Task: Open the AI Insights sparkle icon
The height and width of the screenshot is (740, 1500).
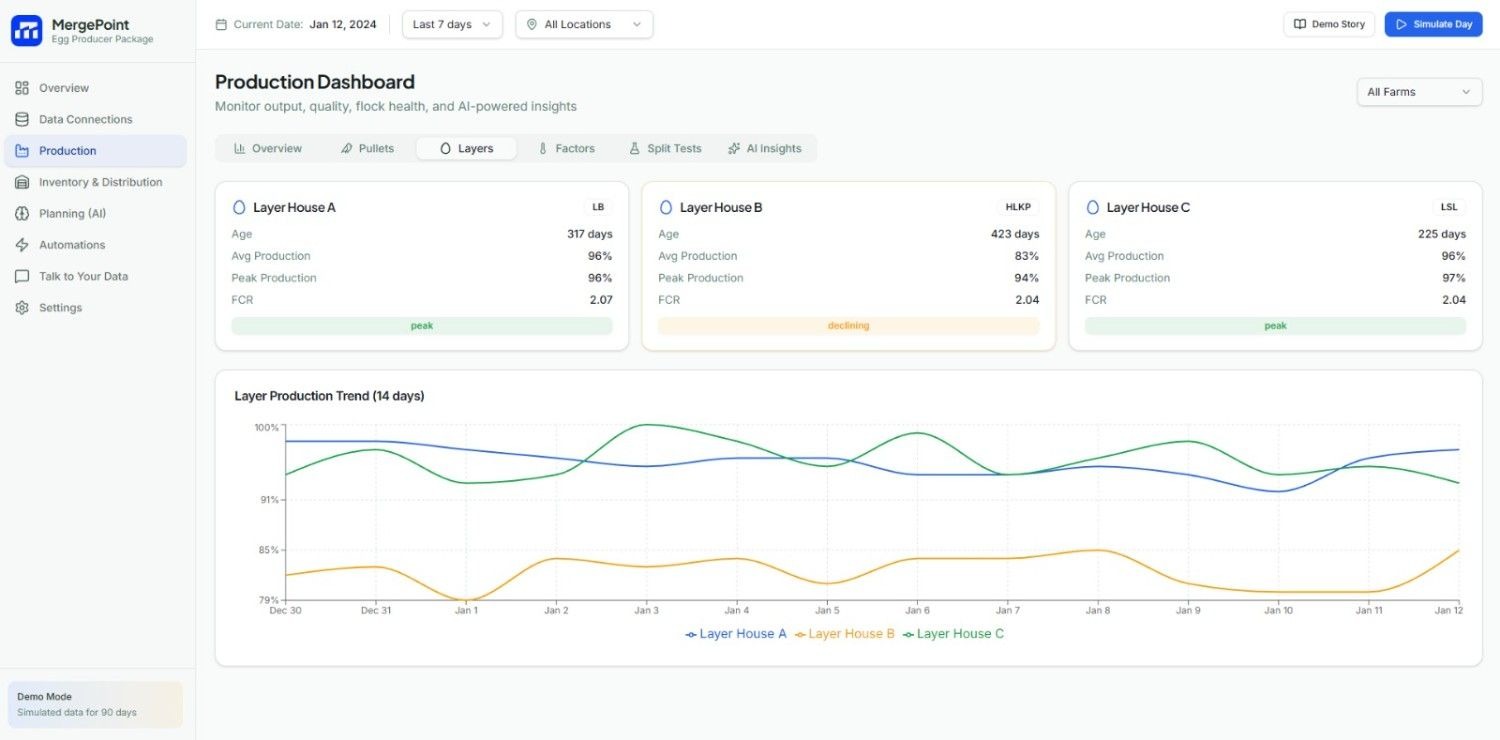Action: [733, 147]
